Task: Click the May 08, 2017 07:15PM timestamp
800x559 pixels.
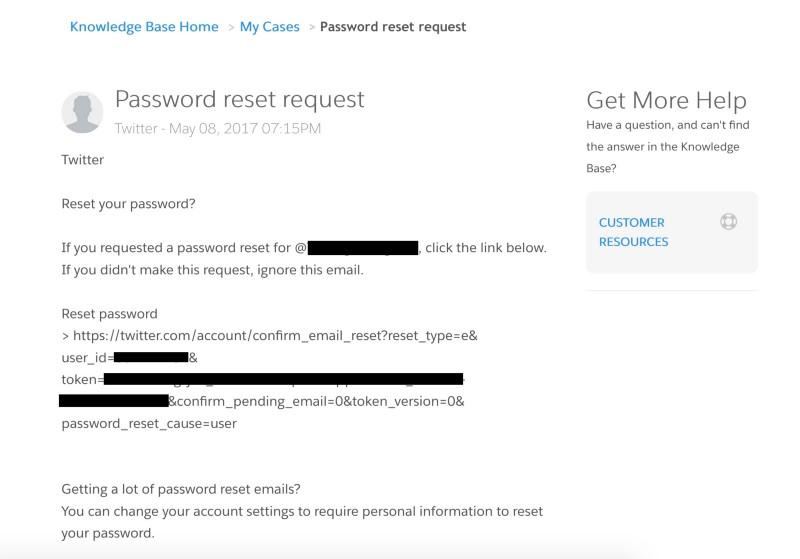Action: click(x=245, y=128)
